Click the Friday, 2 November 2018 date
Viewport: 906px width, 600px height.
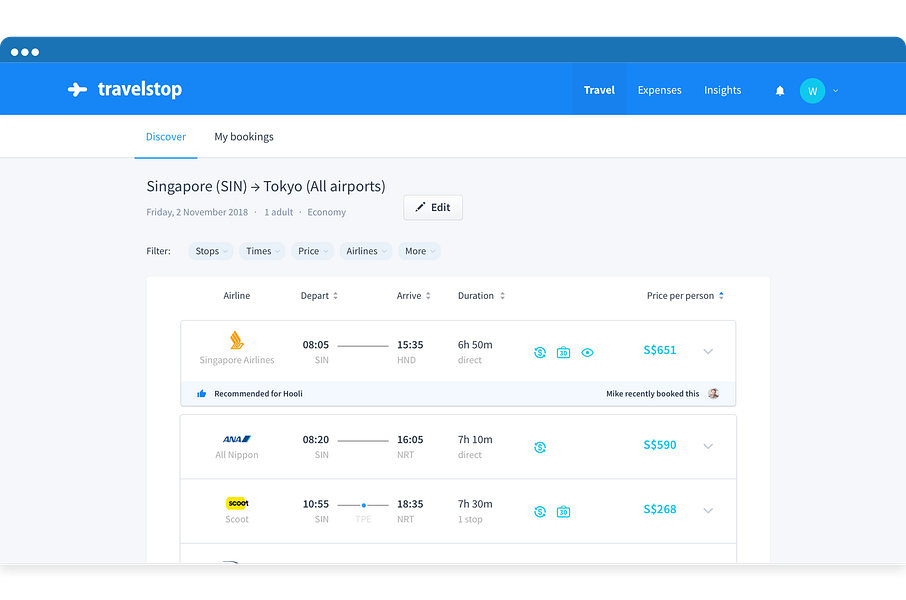click(197, 212)
